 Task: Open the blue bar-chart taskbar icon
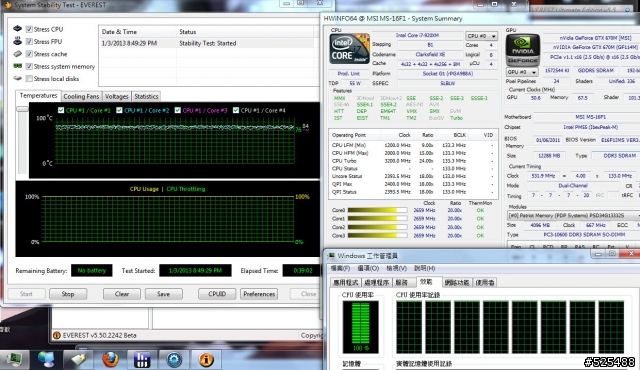click(x=142, y=359)
